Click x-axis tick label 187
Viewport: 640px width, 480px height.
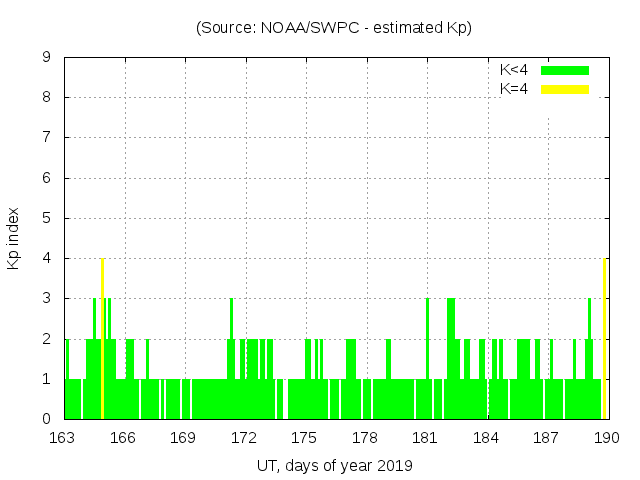tap(546, 437)
